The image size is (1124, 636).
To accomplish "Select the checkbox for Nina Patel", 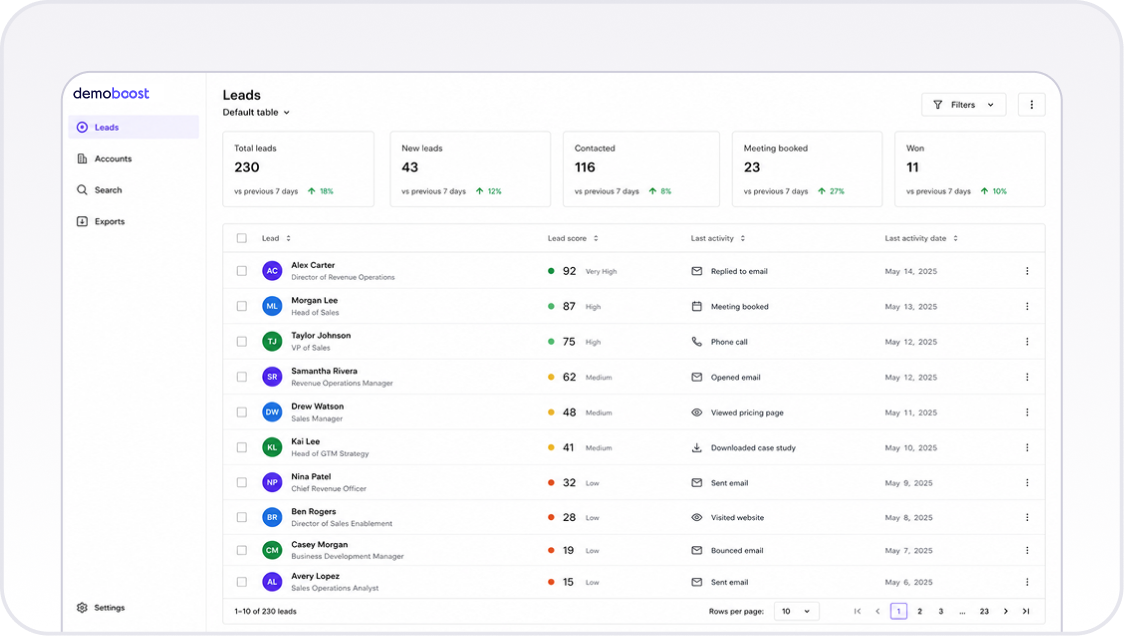I will tap(242, 483).
